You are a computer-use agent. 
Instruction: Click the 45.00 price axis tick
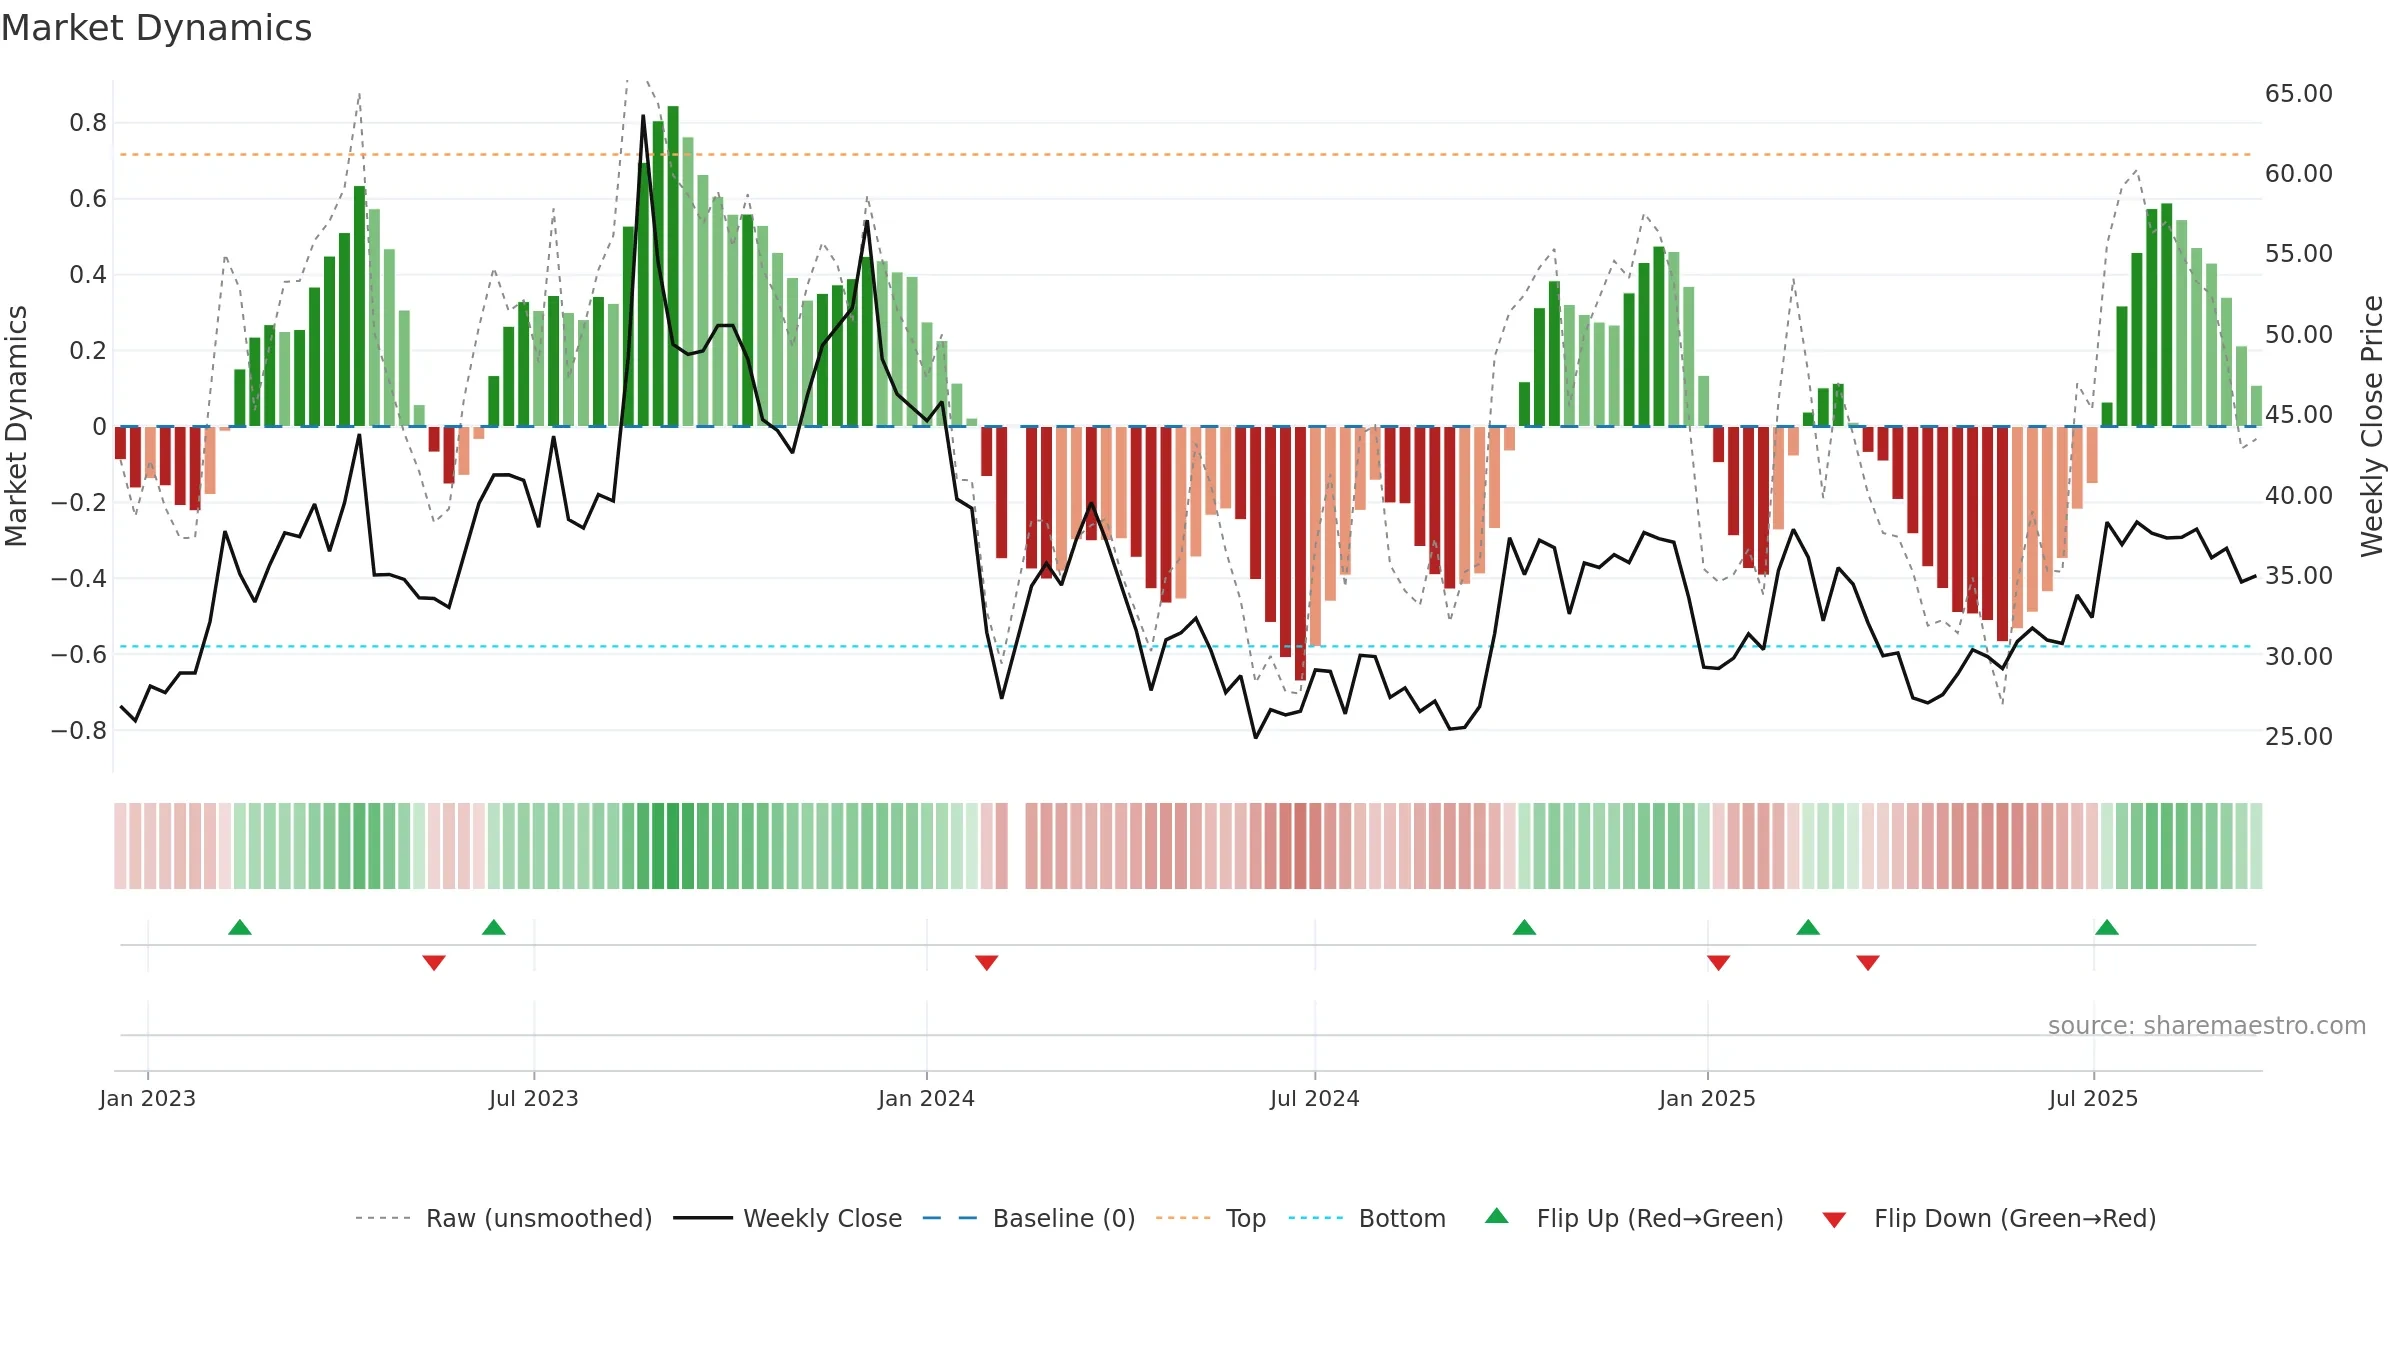pyautogui.click(x=2299, y=414)
